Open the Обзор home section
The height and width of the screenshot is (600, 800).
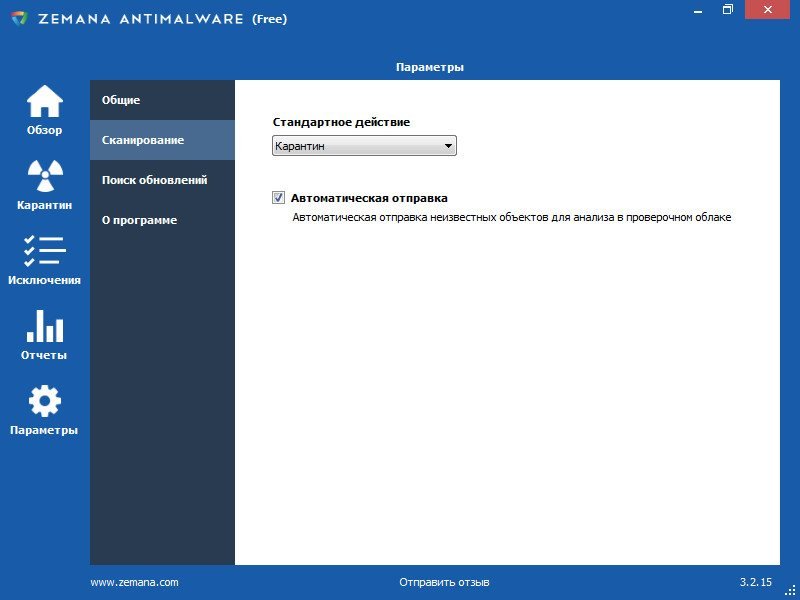[x=44, y=110]
